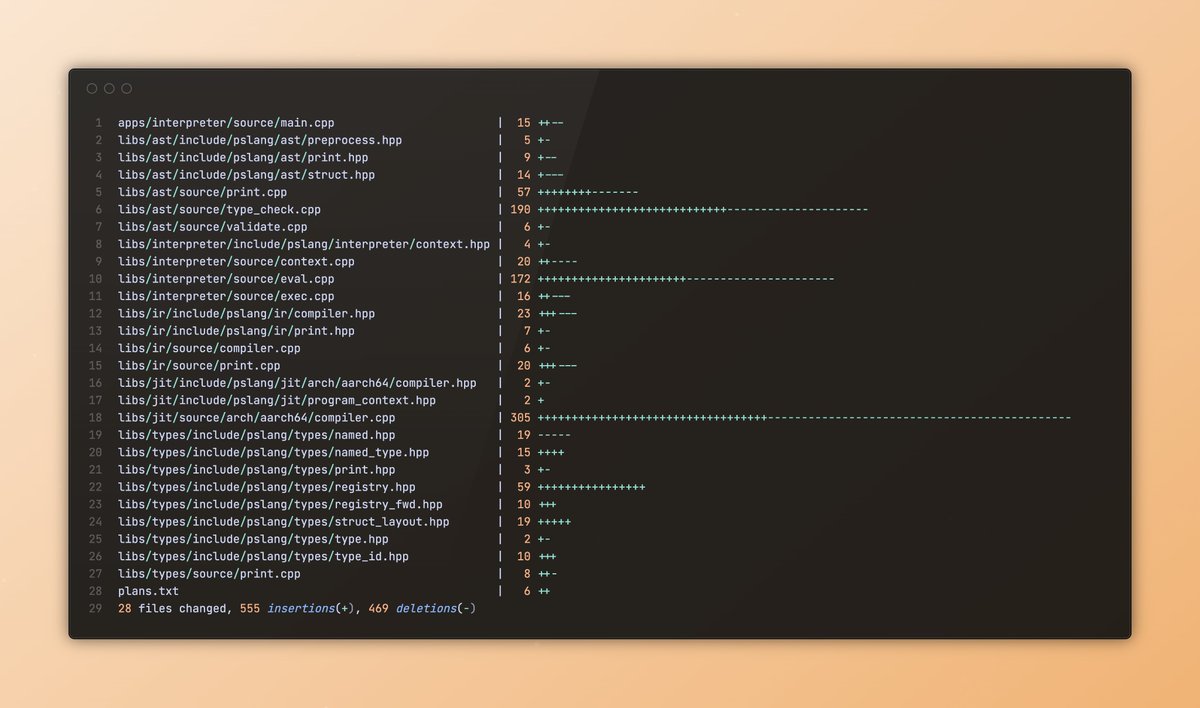Select libs/ast/include/pslang/ast/print.hpp path
Image resolution: width=1200 pixels, height=708 pixels.
click(x=243, y=157)
